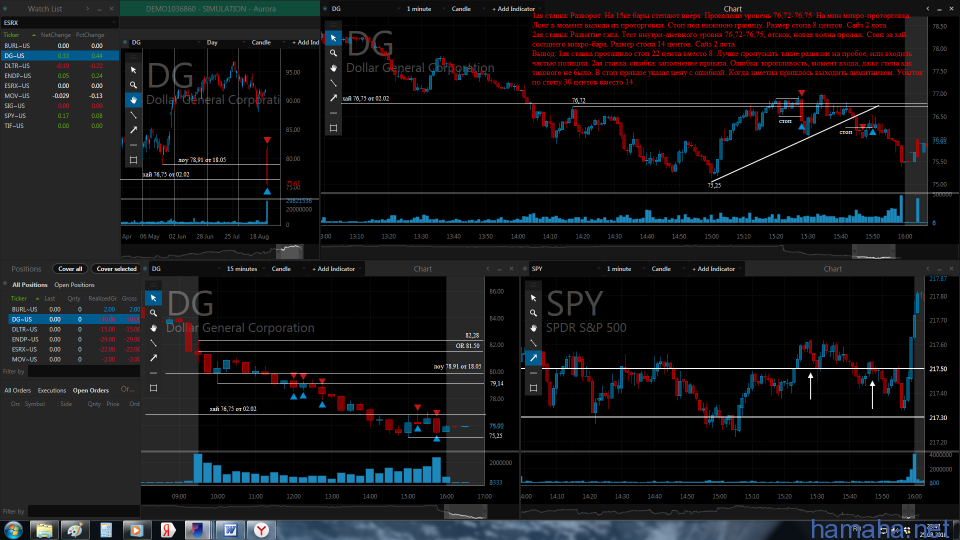Select hand pan tool in DG 1-minute chart
This screenshot has width=960, height=540.
coord(333,68)
